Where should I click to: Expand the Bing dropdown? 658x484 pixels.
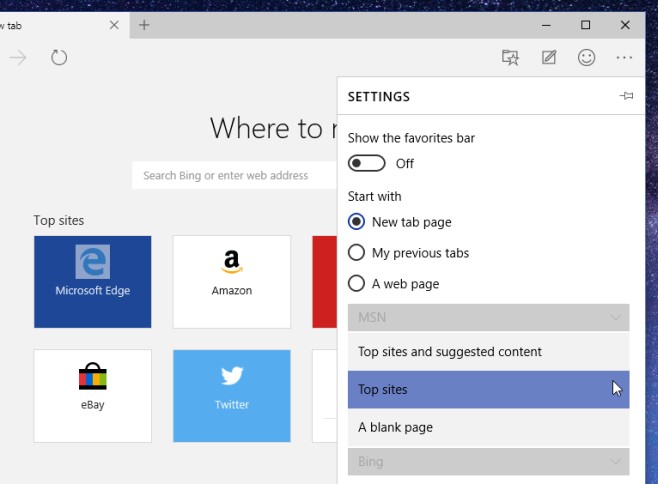pos(488,462)
